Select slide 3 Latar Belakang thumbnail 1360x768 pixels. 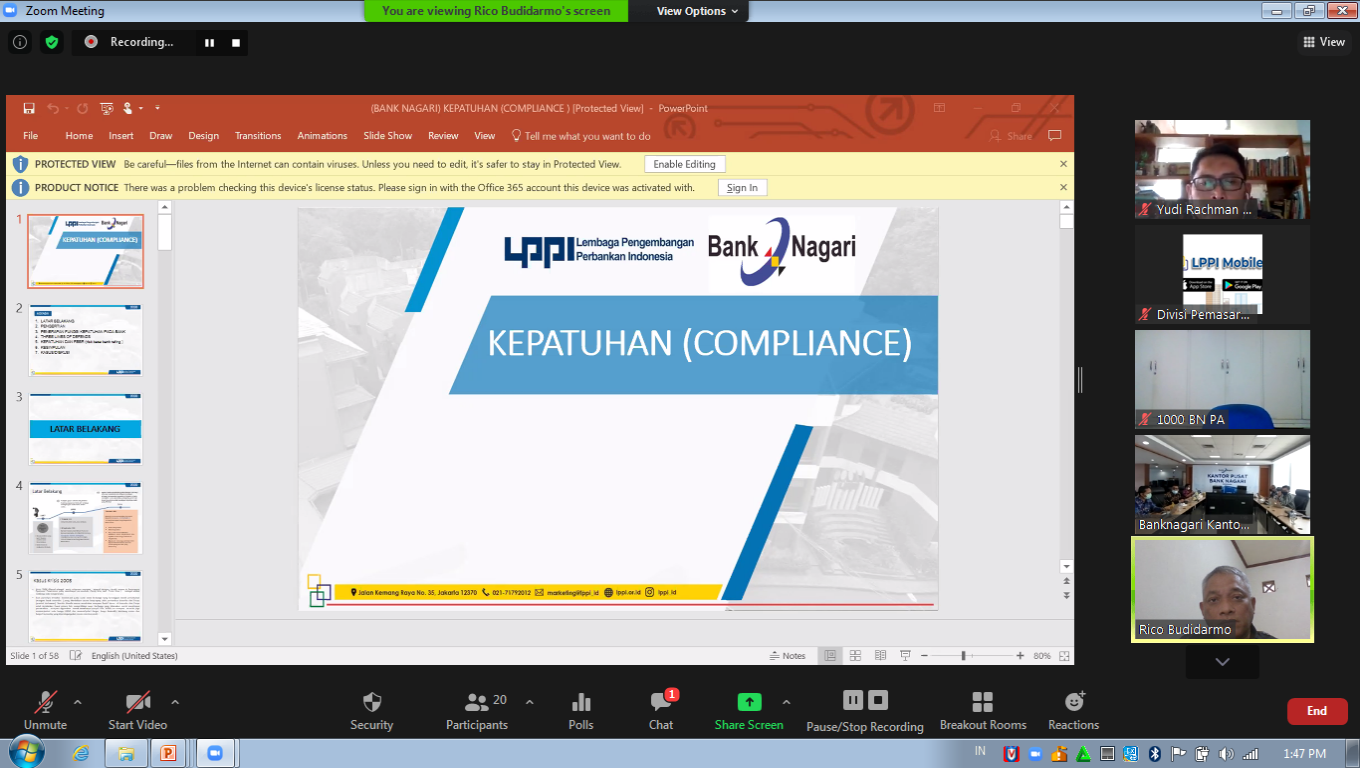85,429
